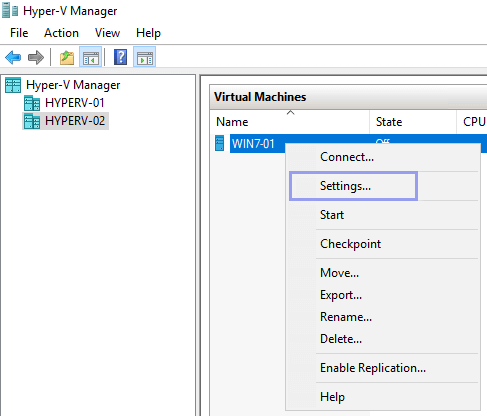Click the WIN7-01 virtual machine icon
The image size is (487, 416).
click(220, 143)
